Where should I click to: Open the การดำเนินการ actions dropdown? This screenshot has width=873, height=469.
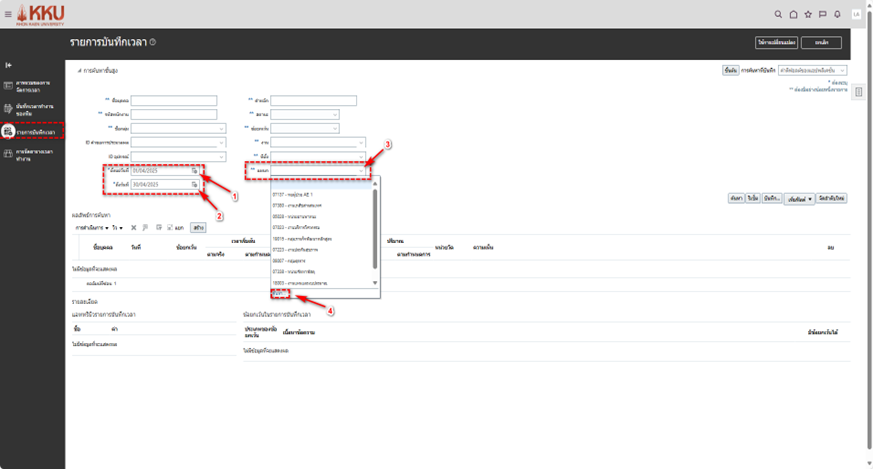(91, 227)
